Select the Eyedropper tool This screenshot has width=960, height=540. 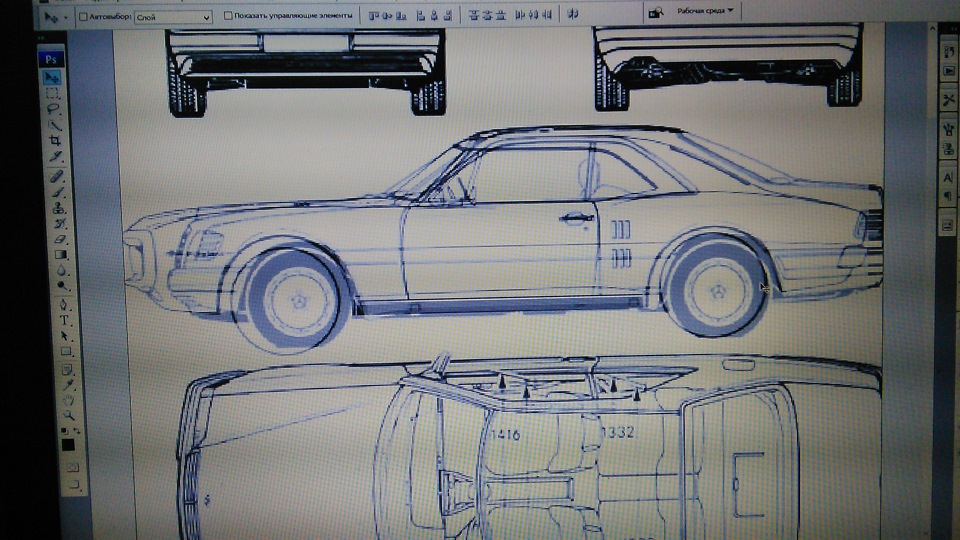tap(67, 385)
